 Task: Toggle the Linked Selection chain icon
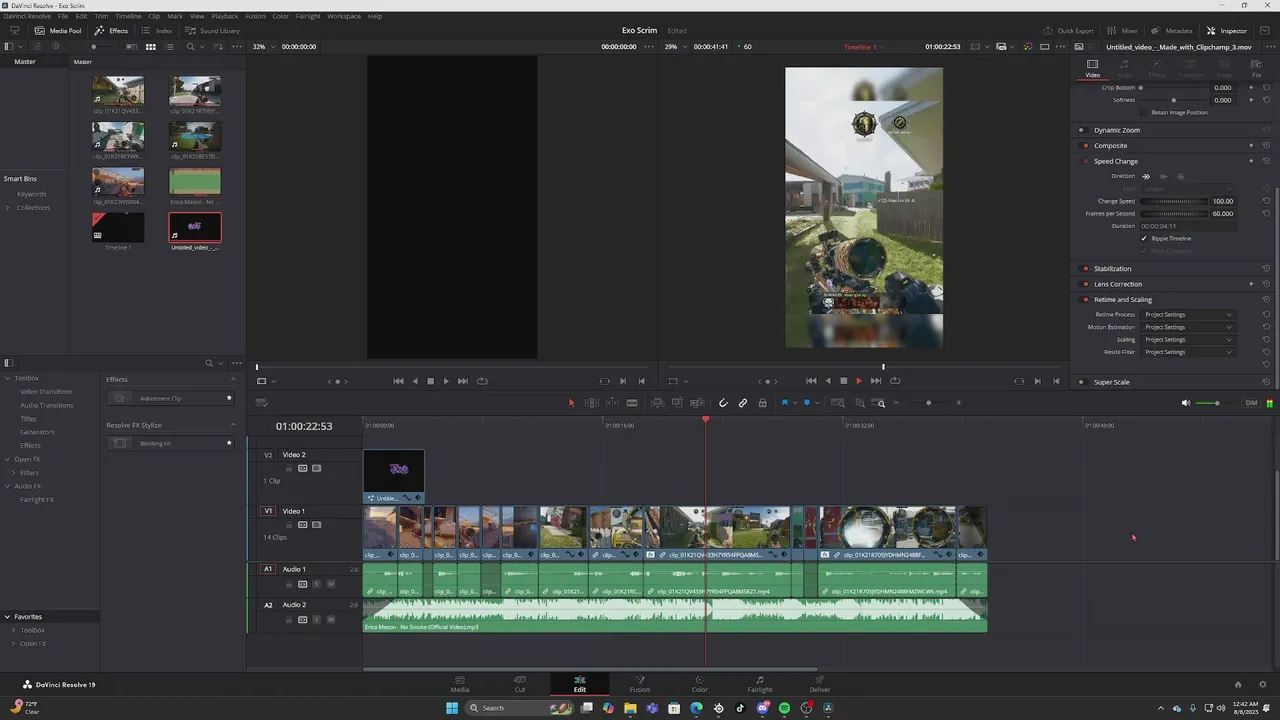(743, 403)
